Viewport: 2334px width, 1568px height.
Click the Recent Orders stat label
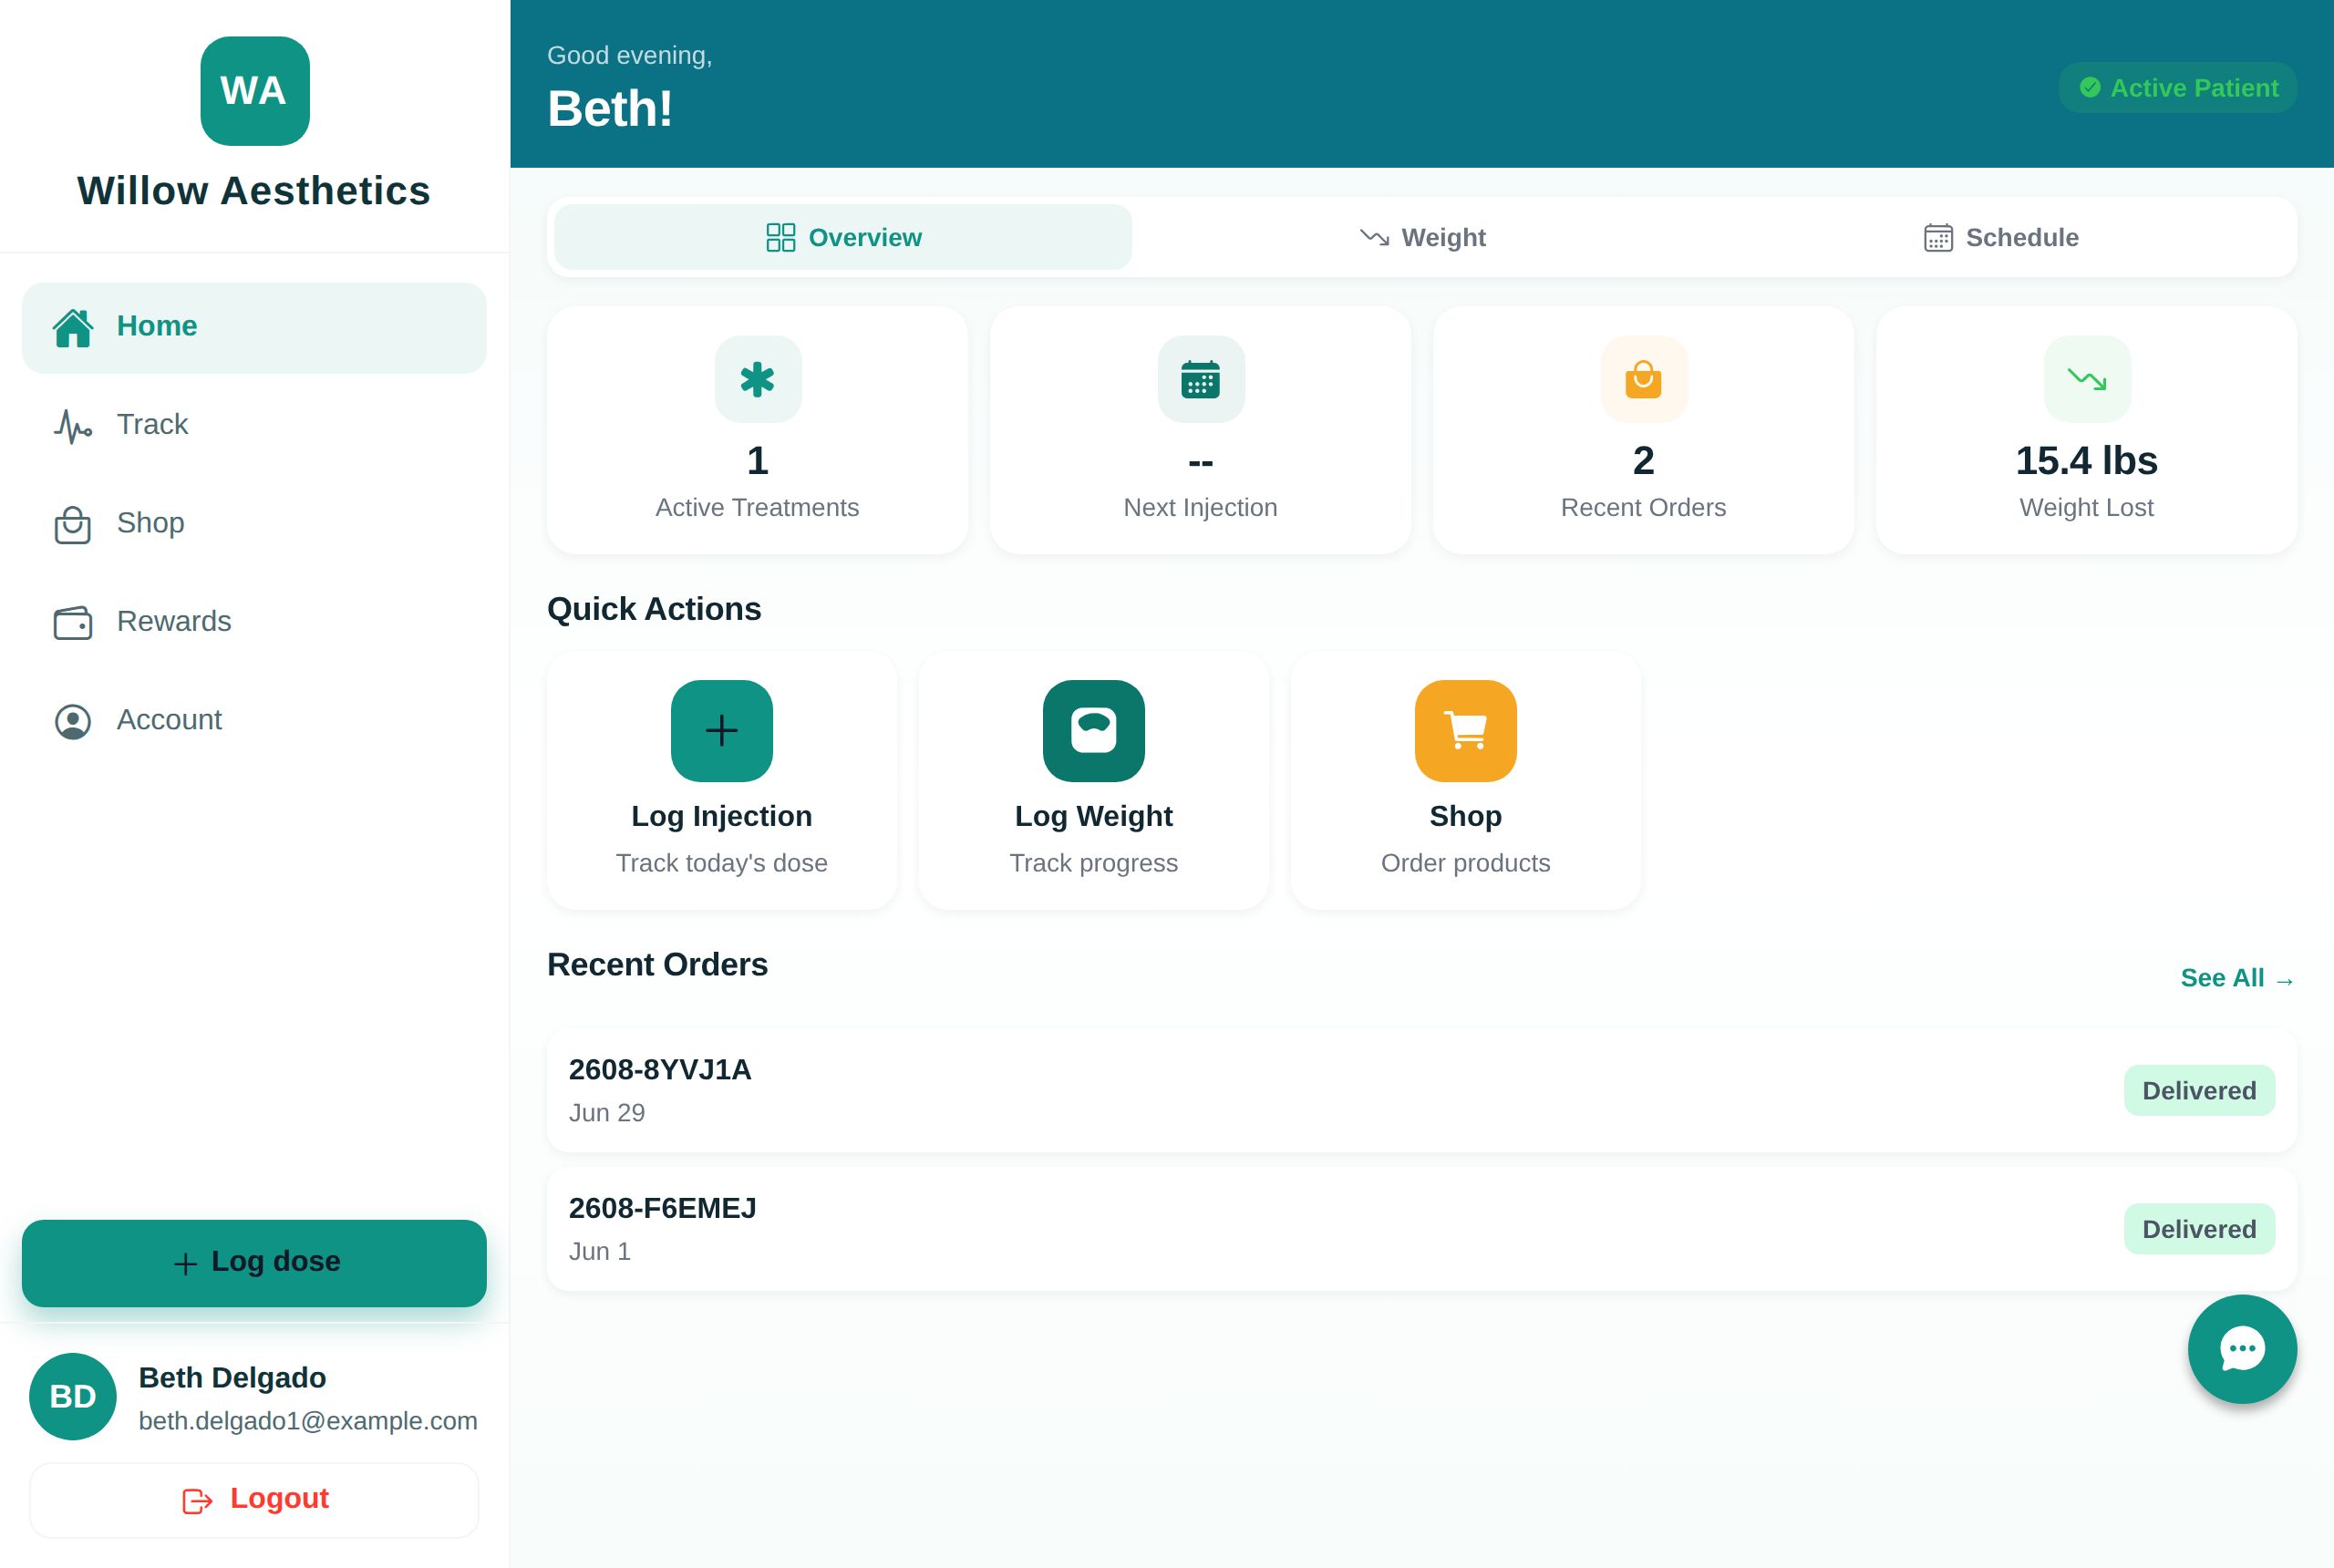tap(1643, 508)
